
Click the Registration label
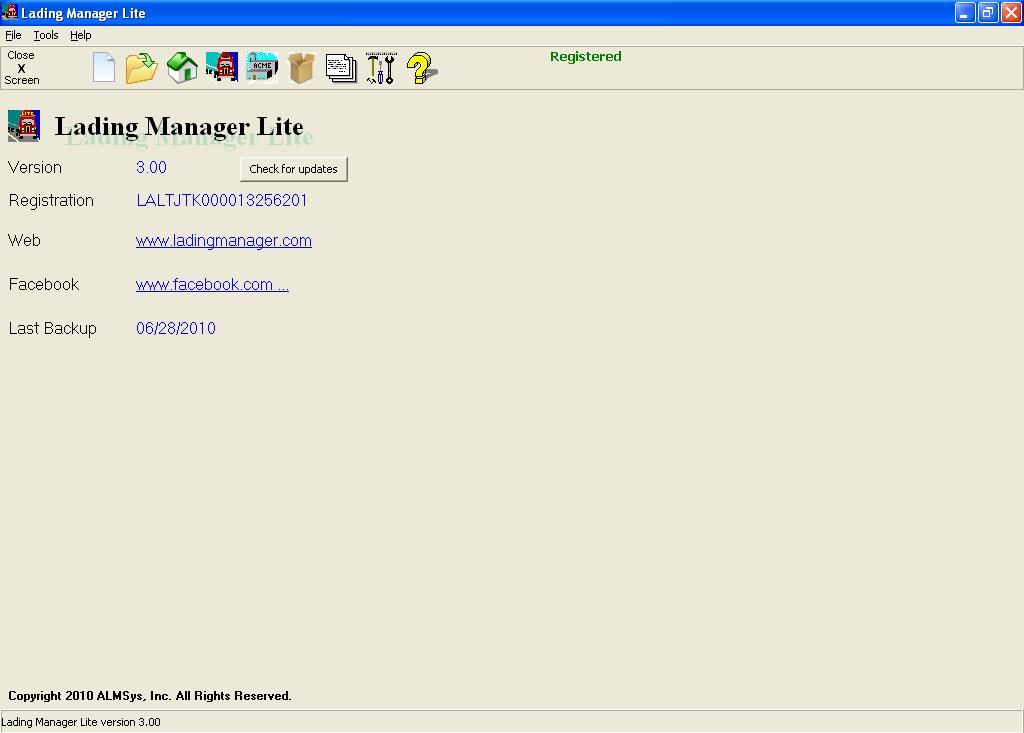click(51, 201)
